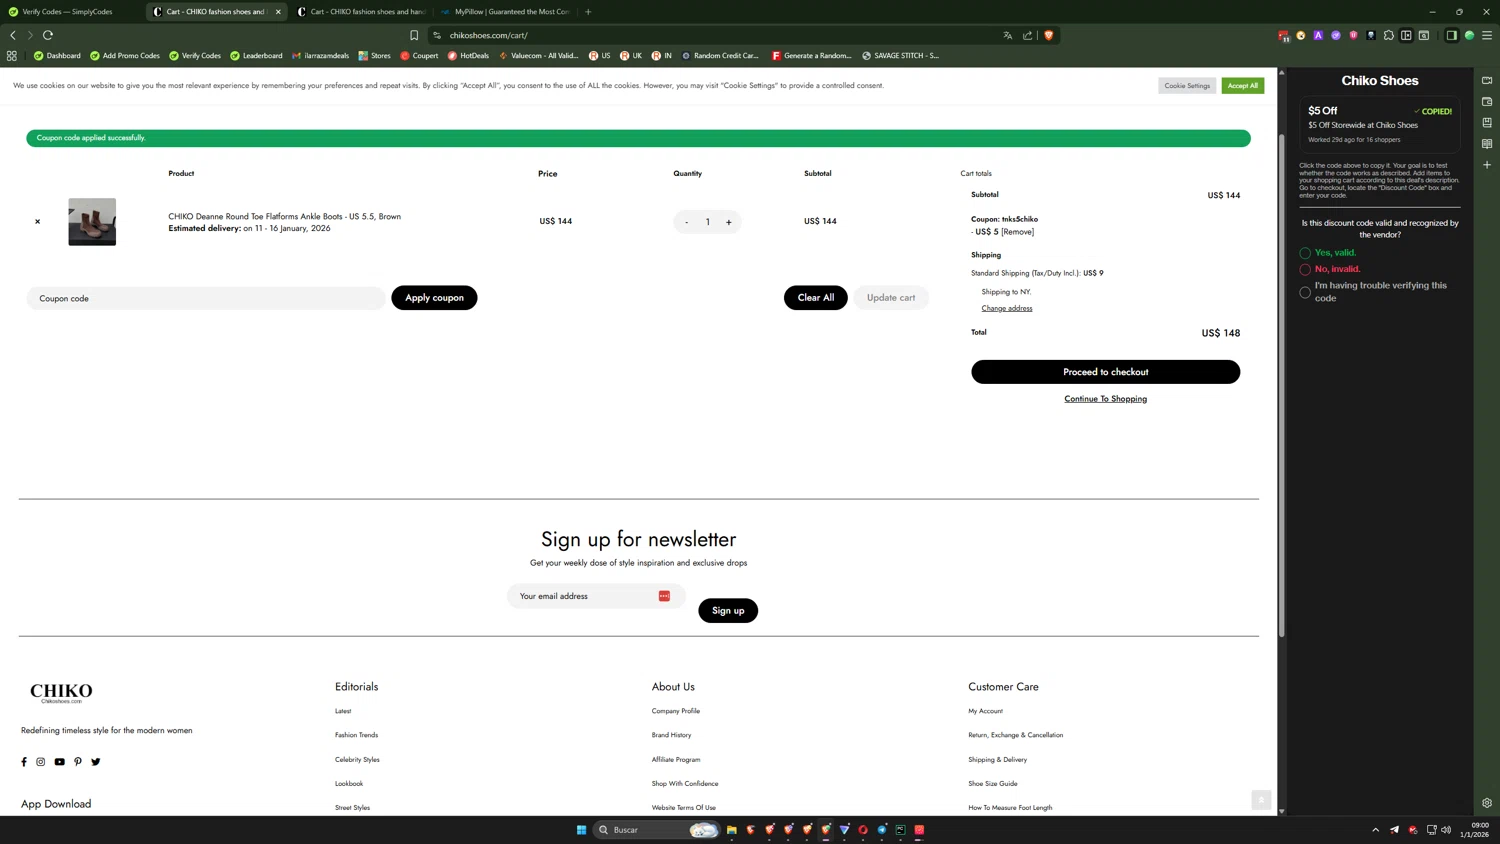Open the Affiliate Program link

click(676, 760)
